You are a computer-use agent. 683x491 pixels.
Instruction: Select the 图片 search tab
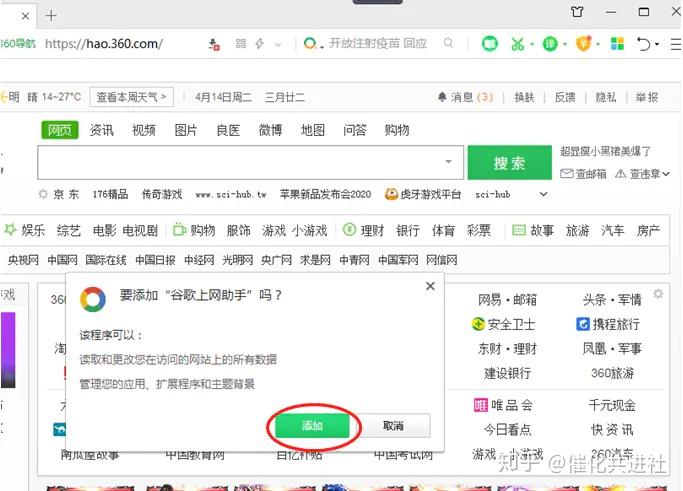(186, 130)
